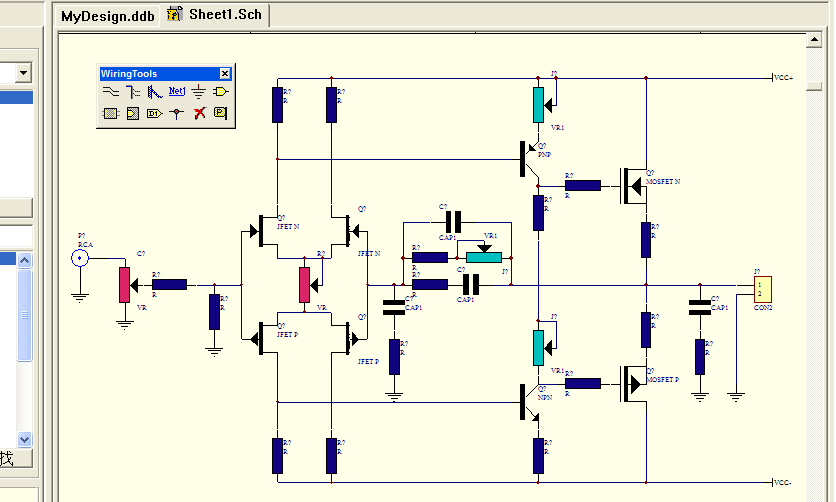Click the left panel list scroll-up arrow
Viewport: 836px width, 502px height.
coord(25,260)
